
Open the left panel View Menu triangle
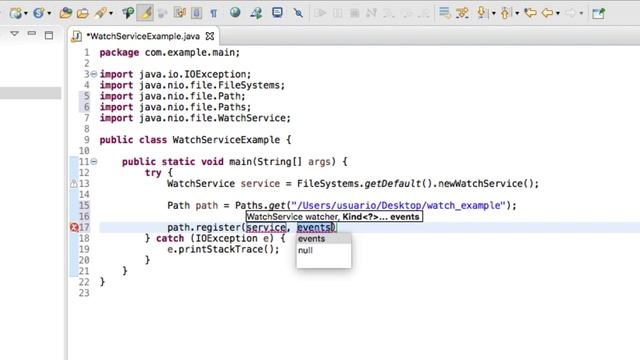point(14,33)
